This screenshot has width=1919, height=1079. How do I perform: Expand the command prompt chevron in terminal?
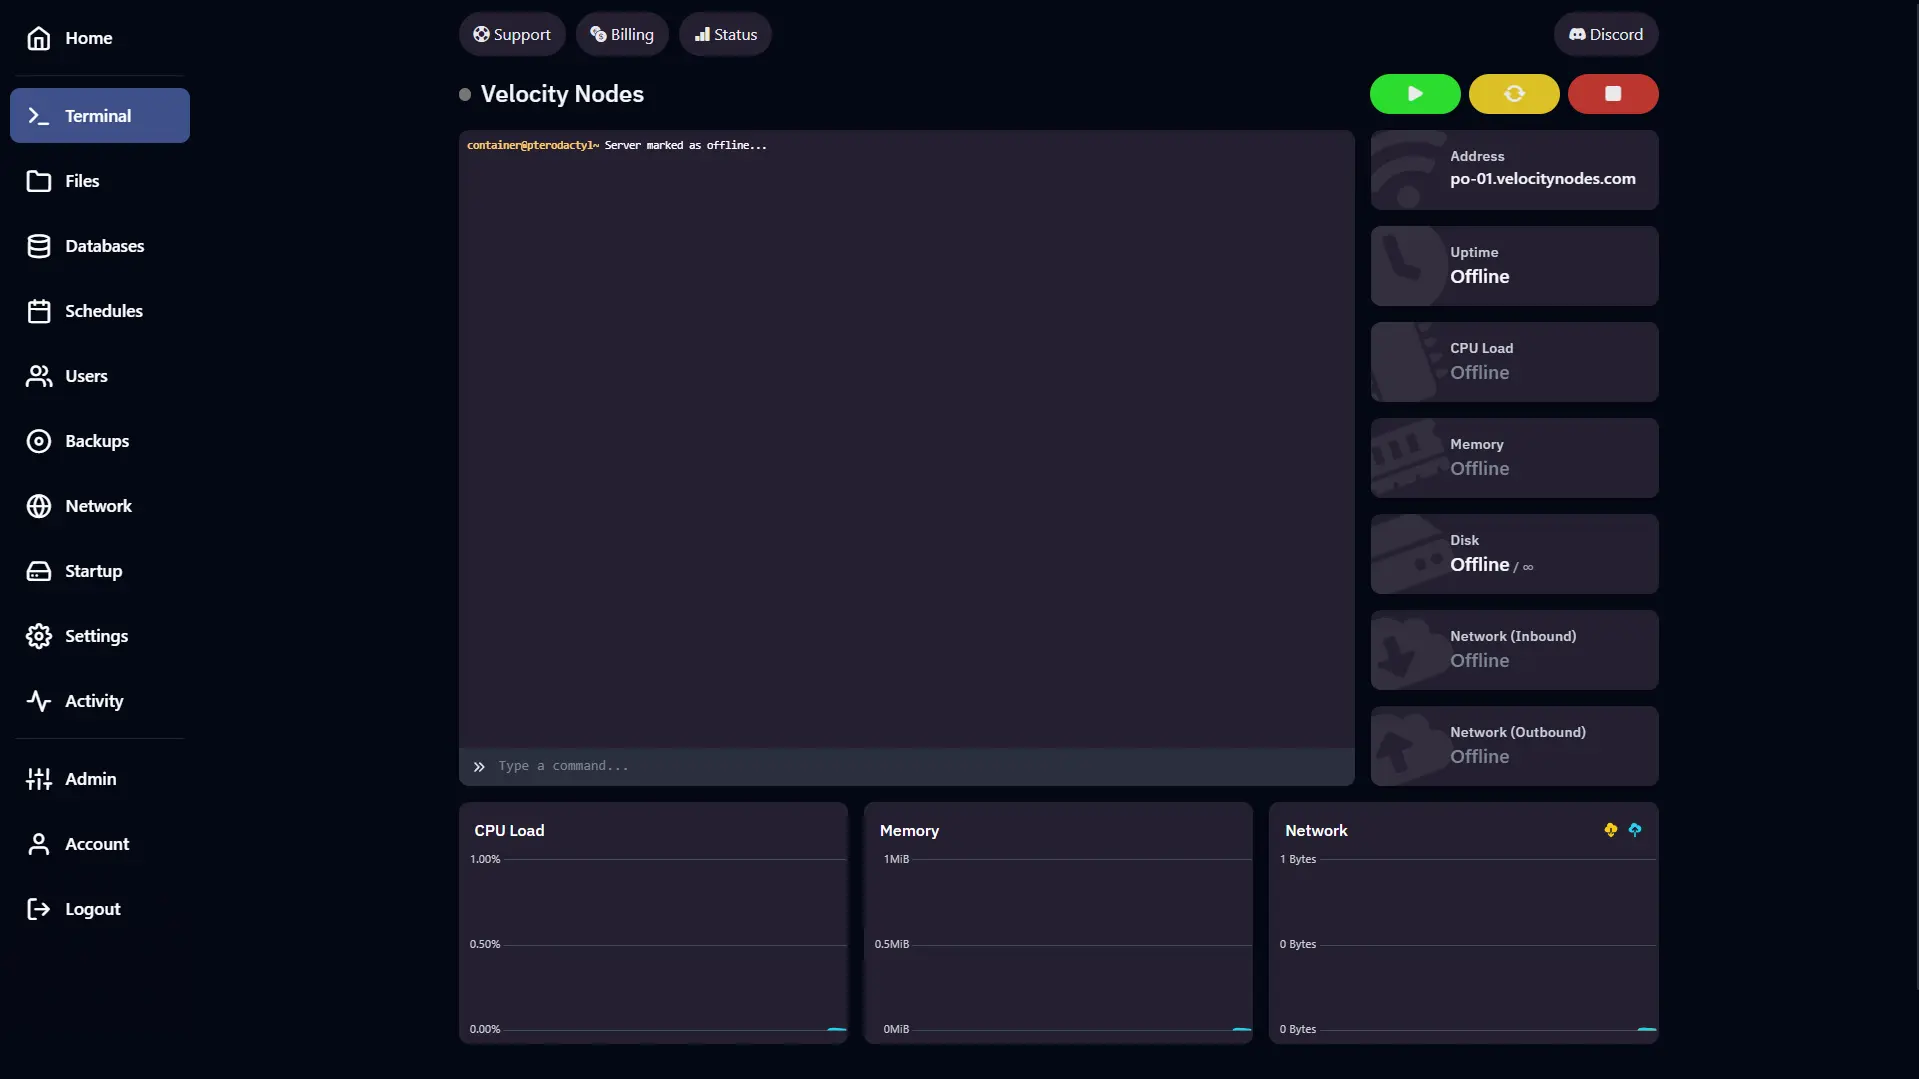tap(479, 766)
